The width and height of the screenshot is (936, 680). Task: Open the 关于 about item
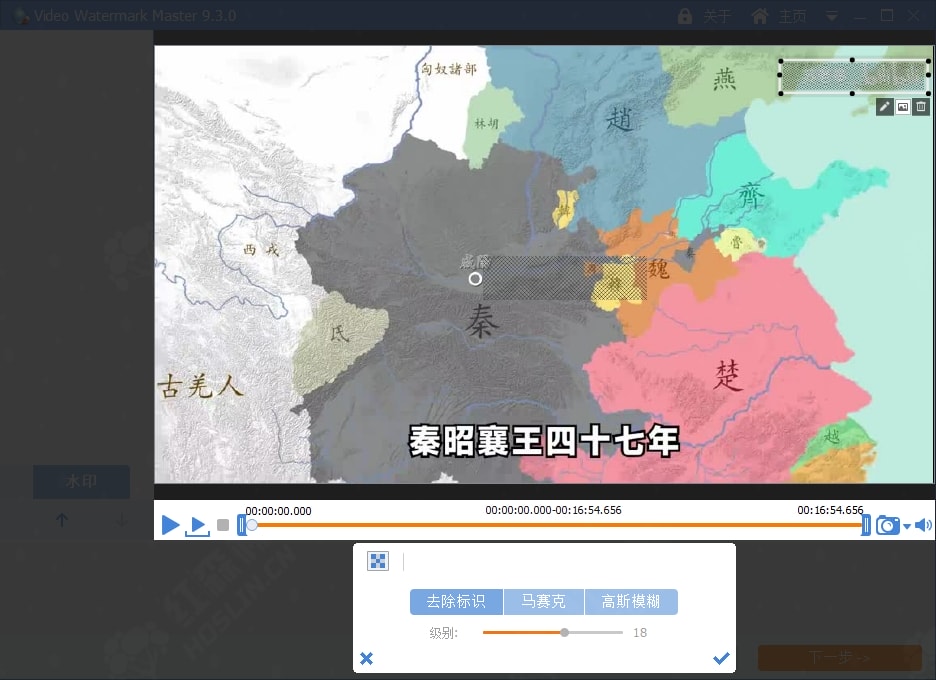[717, 16]
